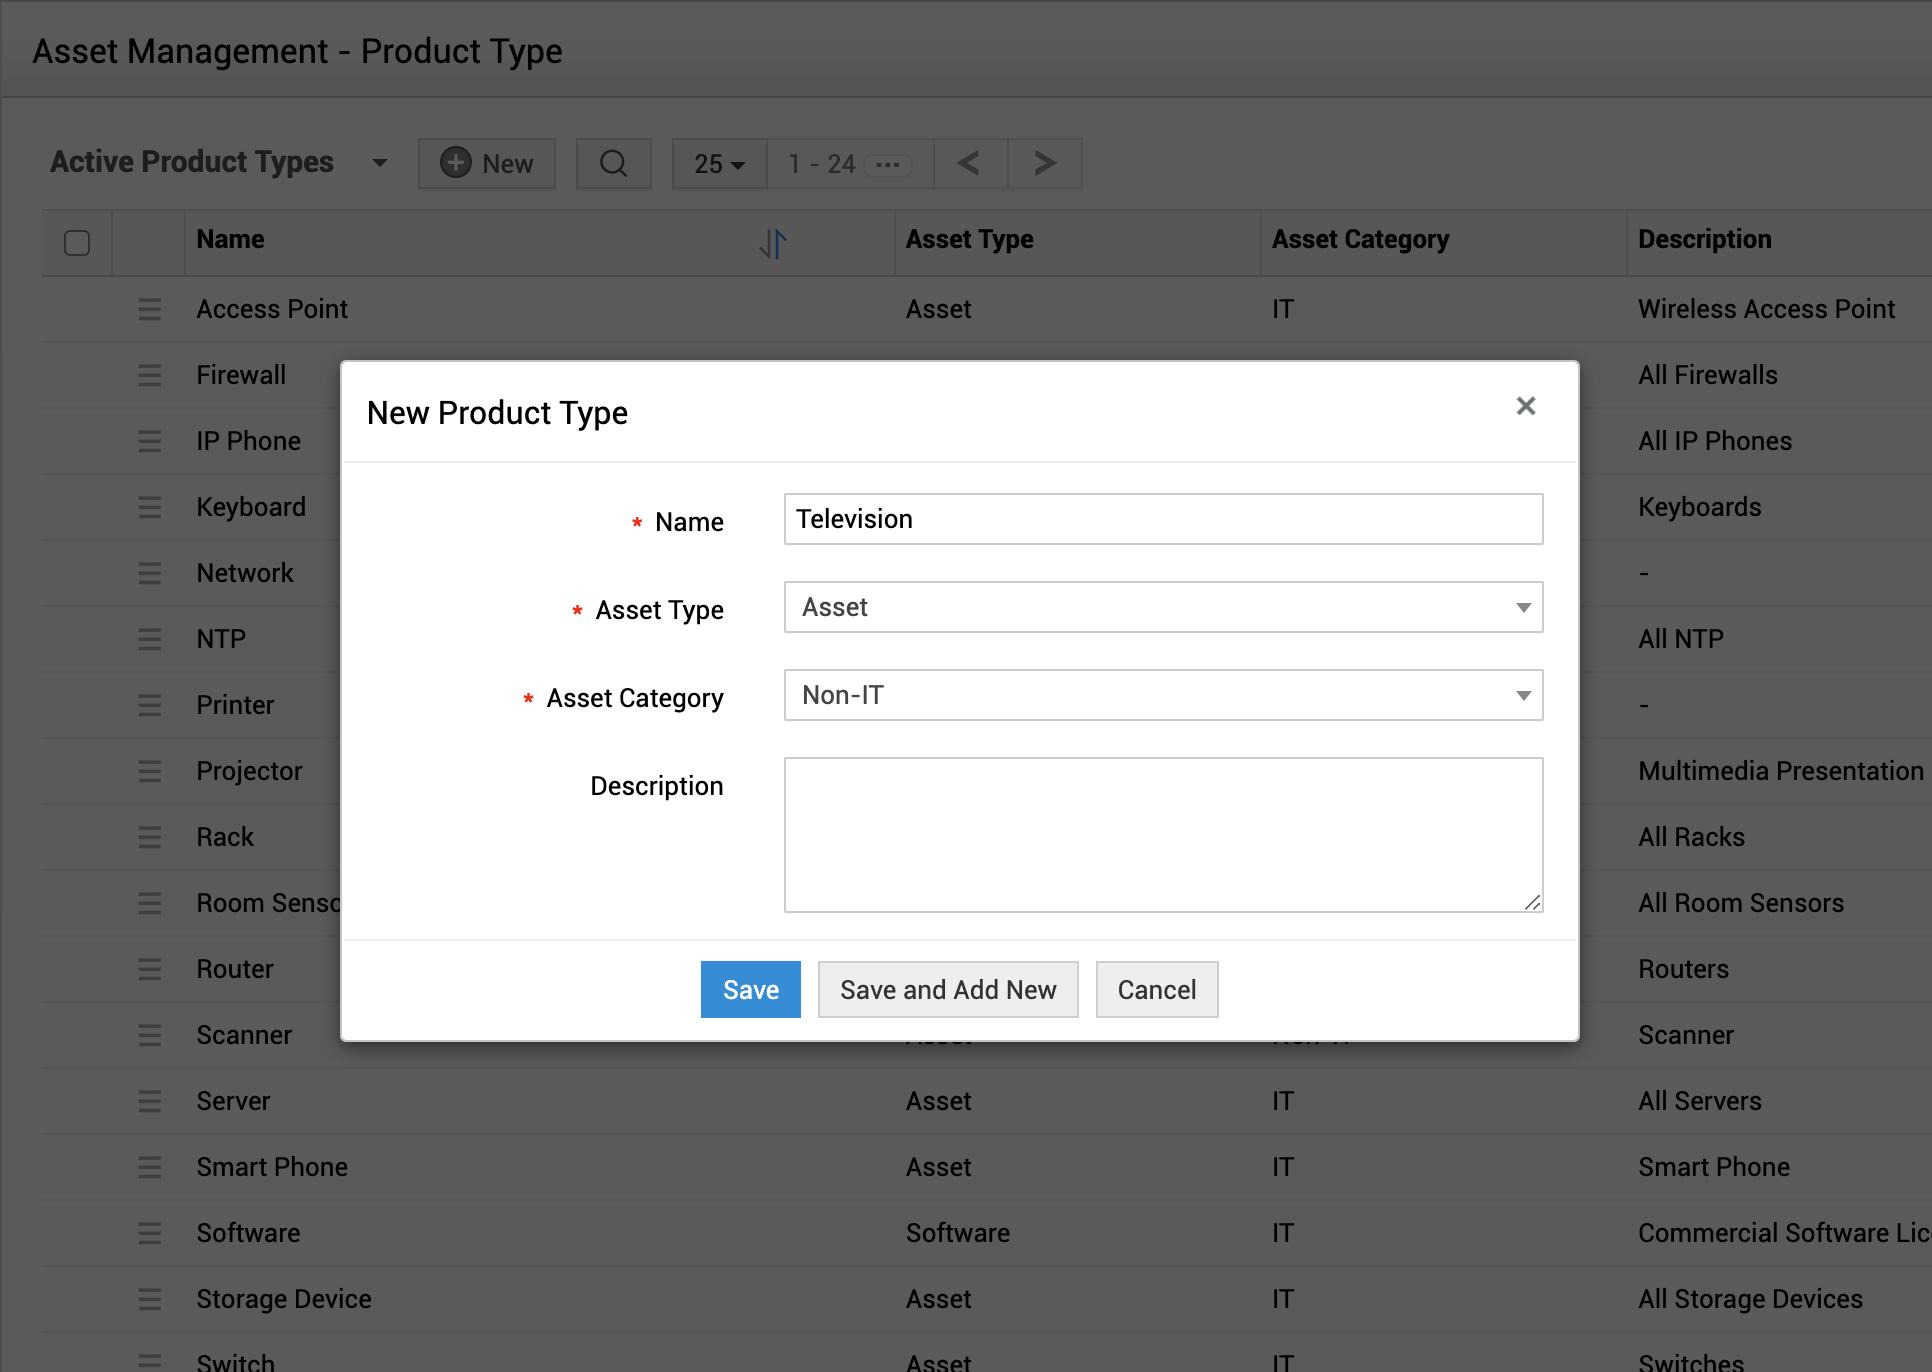Change rows per page via 25 dropdown

tap(718, 163)
